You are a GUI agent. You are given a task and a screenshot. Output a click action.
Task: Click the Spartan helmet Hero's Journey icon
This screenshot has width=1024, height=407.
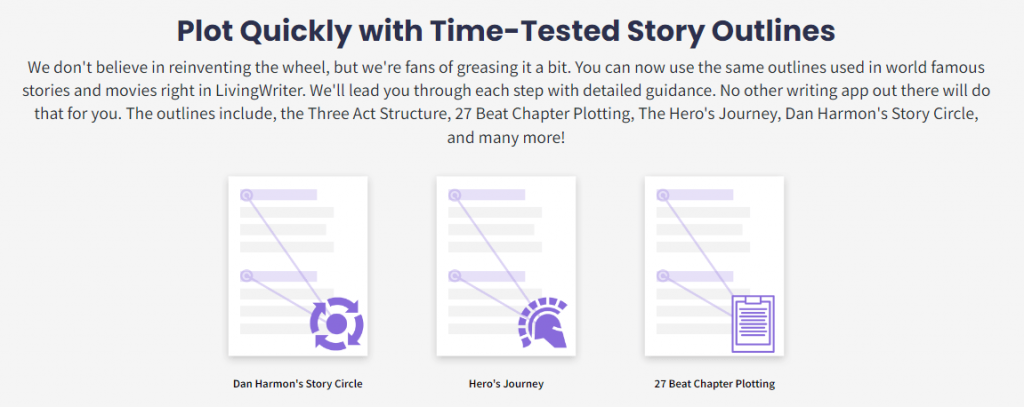pos(543,323)
